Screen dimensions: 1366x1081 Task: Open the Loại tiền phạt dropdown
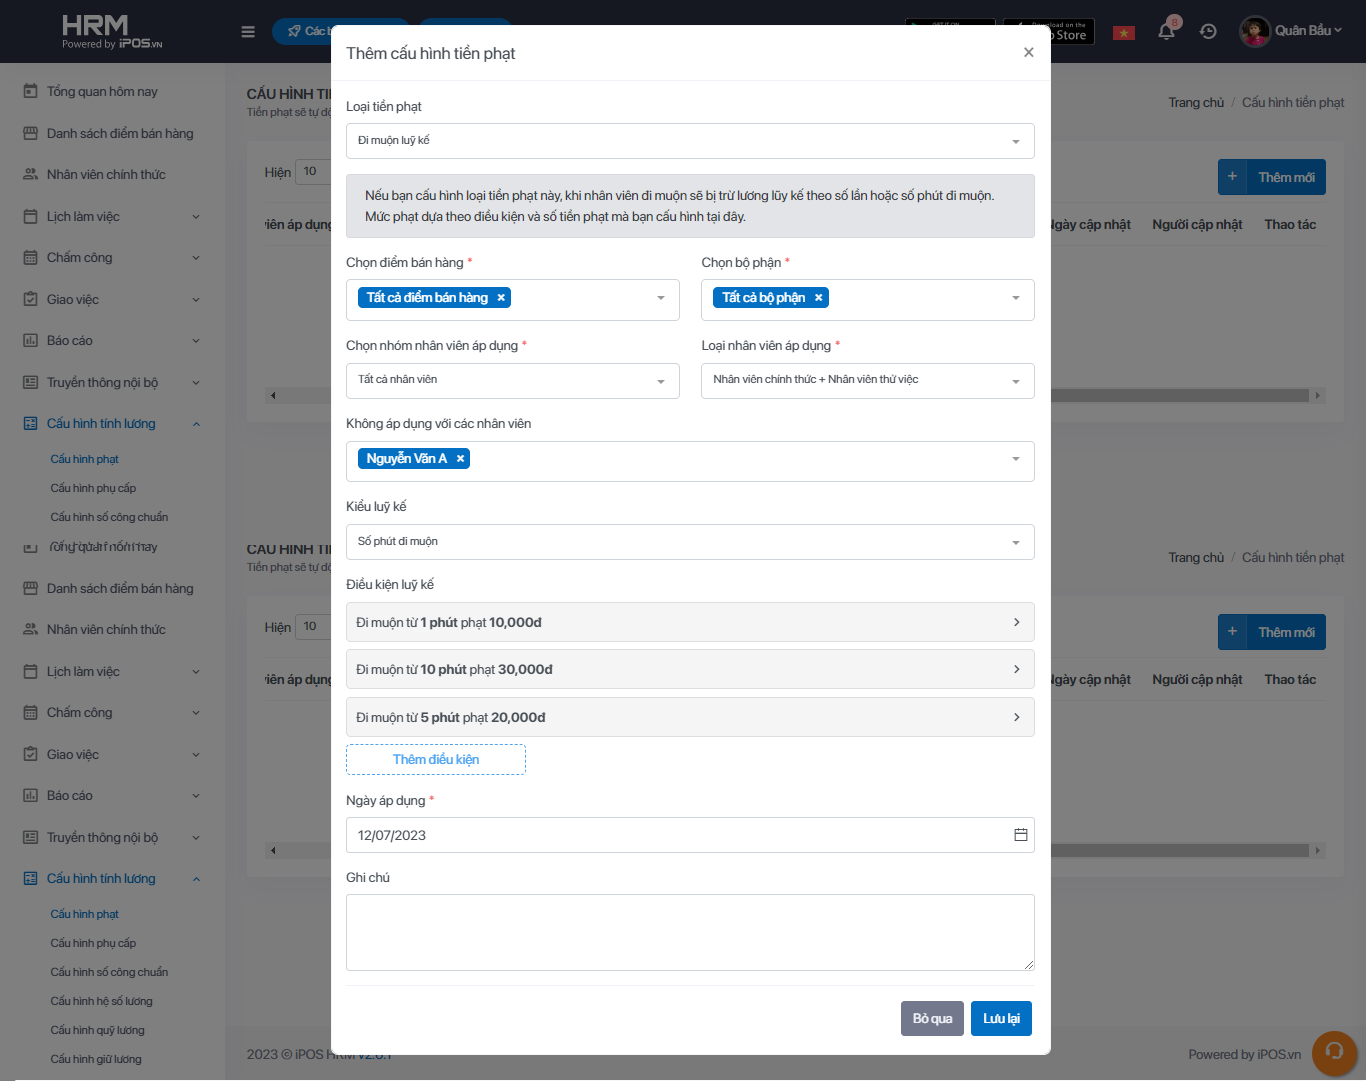coord(690,141)
